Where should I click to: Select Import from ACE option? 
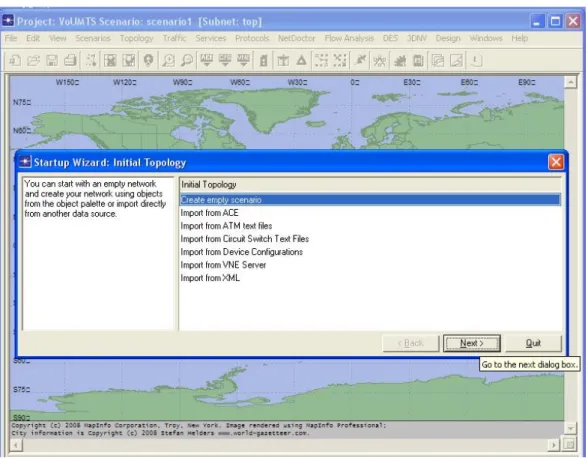tap(209, 213)
